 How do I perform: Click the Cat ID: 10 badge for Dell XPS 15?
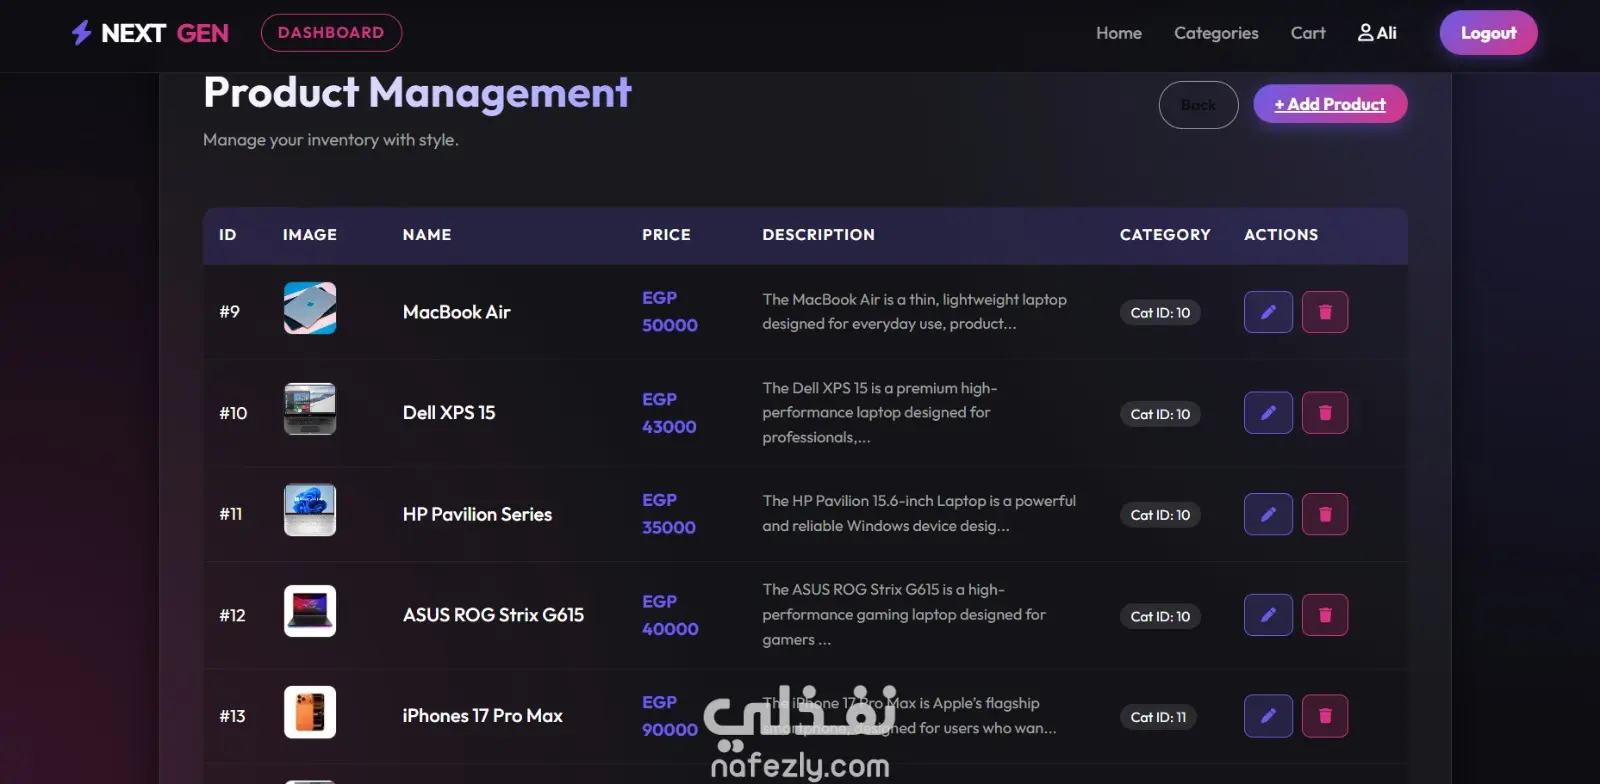click(1160, 414)
